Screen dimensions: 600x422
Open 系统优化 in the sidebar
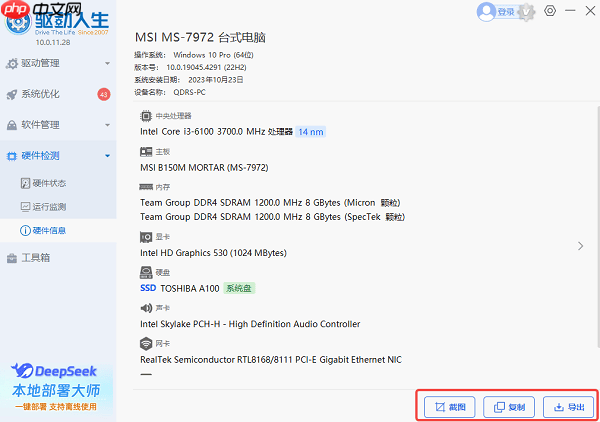tap(58, 94)
